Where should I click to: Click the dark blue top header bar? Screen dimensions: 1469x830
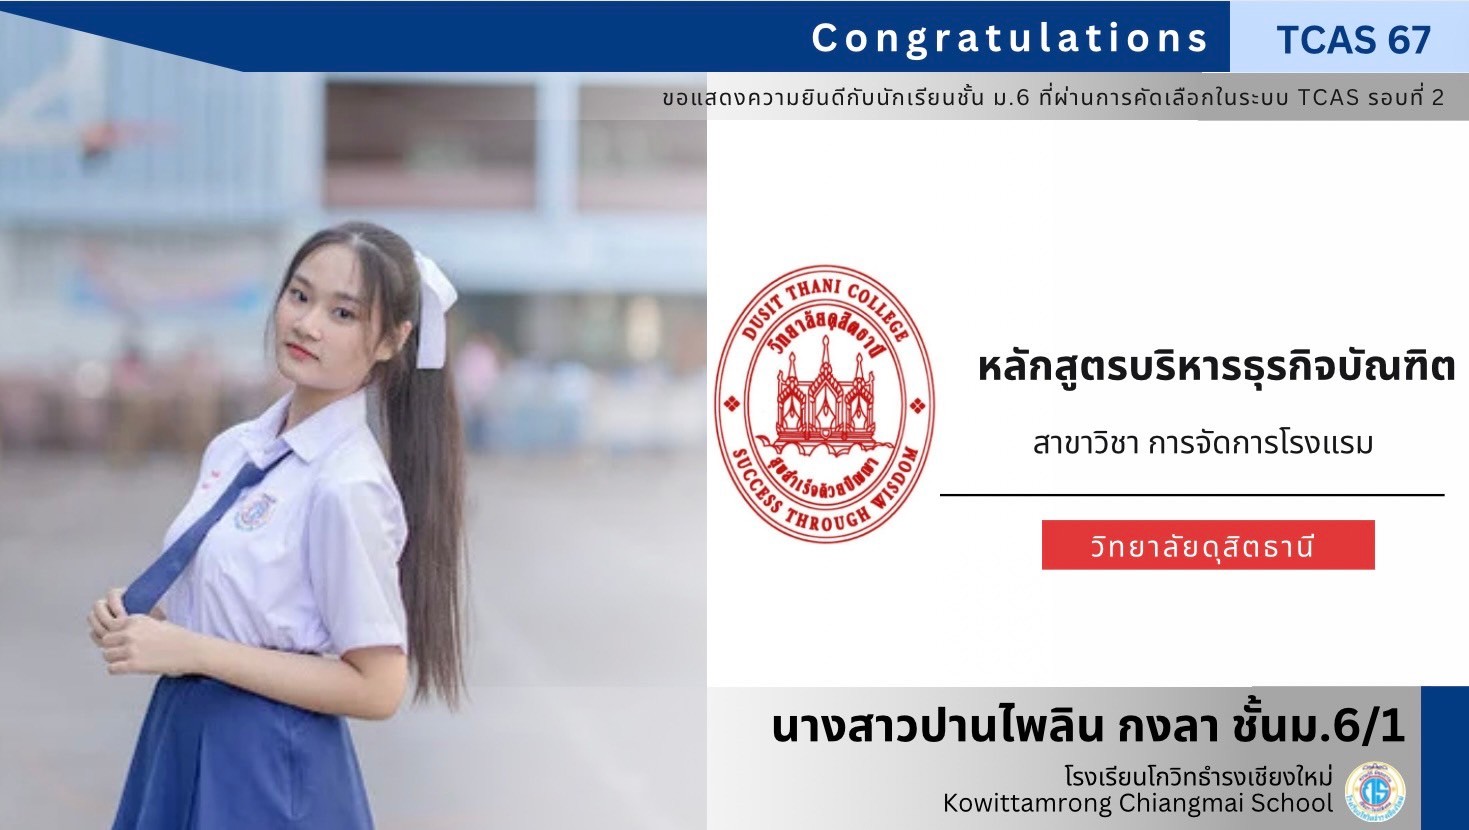pyautogui.click(x=615, y=36)
